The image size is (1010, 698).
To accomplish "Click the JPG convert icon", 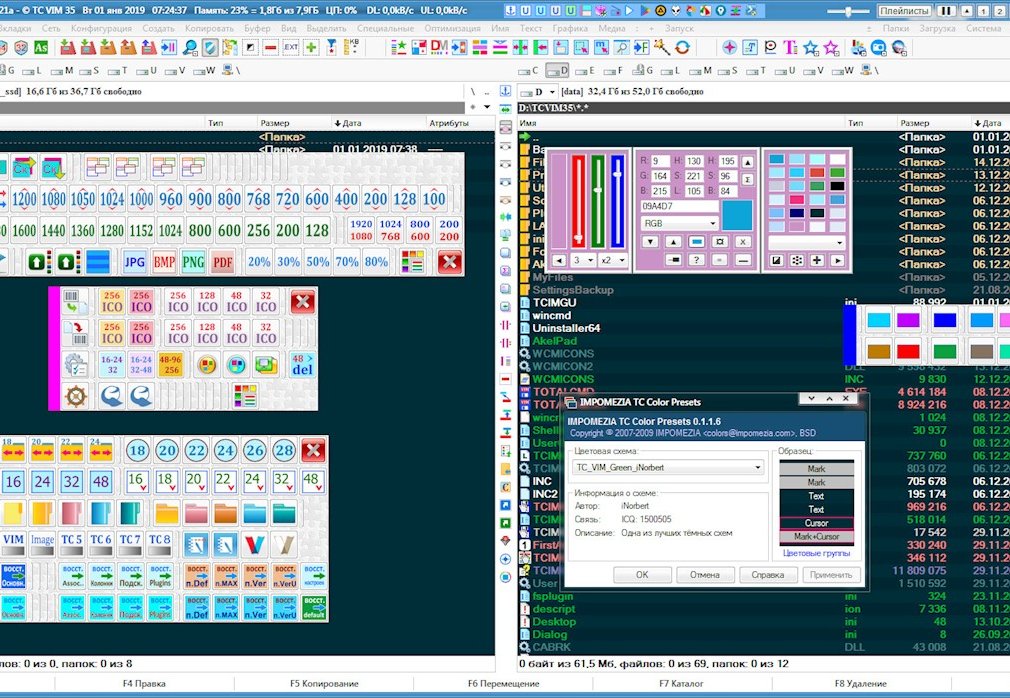I will click(135, 262).
